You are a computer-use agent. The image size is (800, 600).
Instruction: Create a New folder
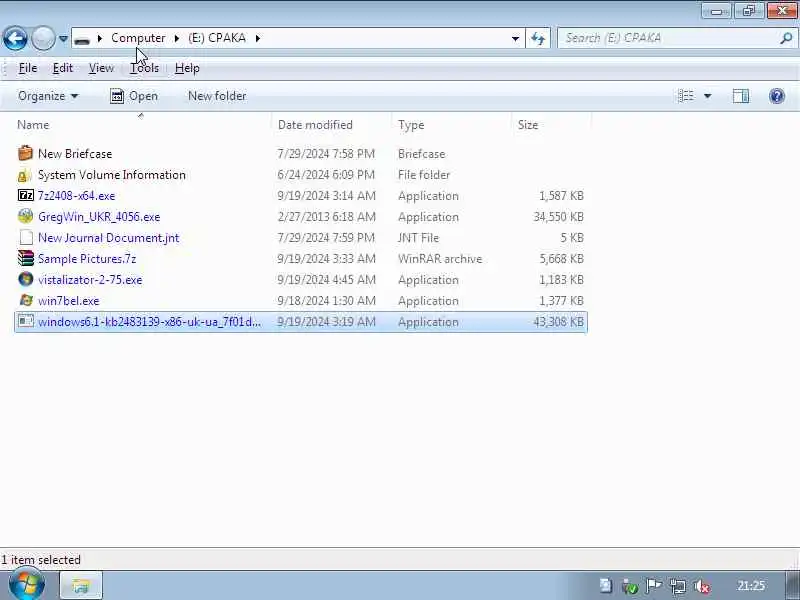tap(217, 96)
